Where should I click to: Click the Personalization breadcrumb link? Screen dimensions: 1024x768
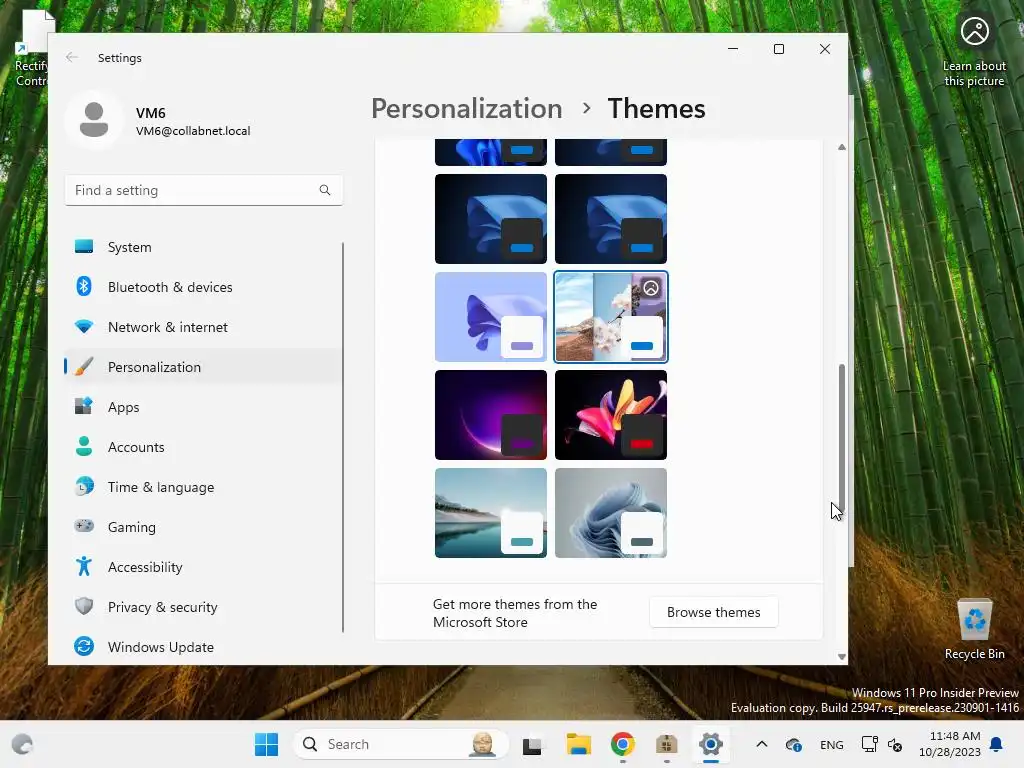point(466,108)
